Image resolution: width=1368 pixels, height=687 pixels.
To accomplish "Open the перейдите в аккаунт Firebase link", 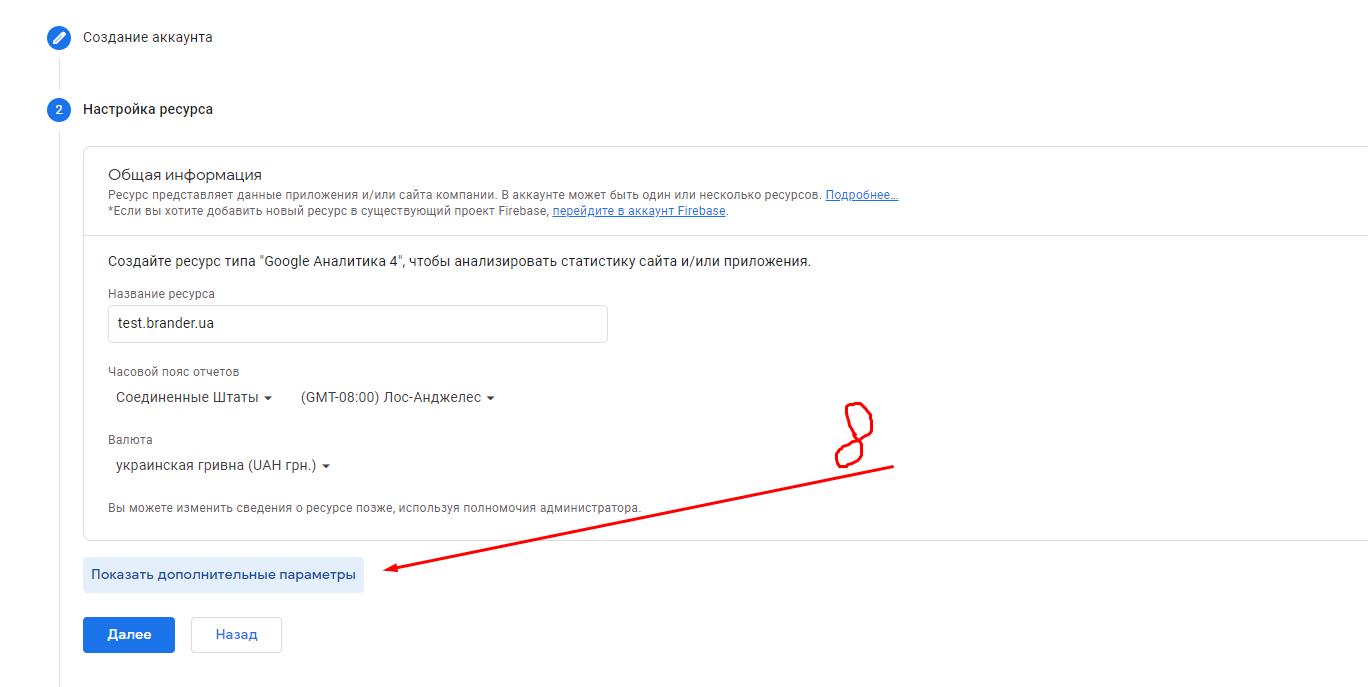I will coord(639,211).
